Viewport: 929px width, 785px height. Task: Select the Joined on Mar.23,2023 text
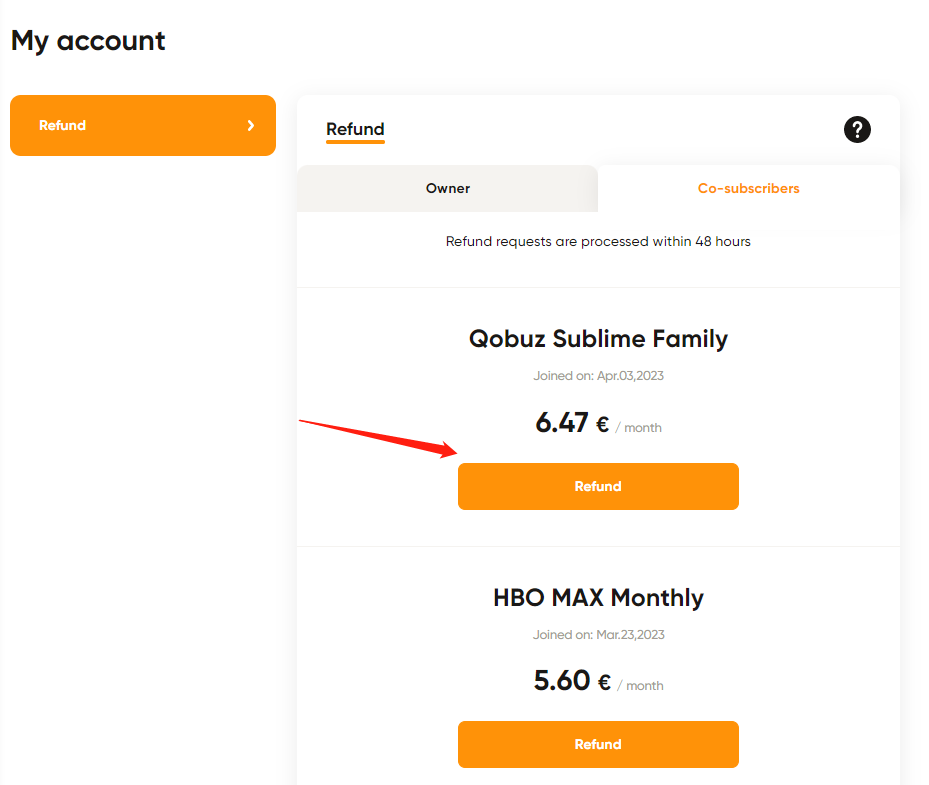[598, 635]
